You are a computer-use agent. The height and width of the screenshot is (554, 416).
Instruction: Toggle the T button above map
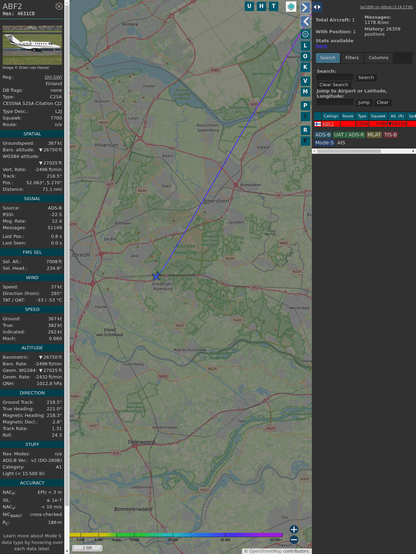(274, 6)
